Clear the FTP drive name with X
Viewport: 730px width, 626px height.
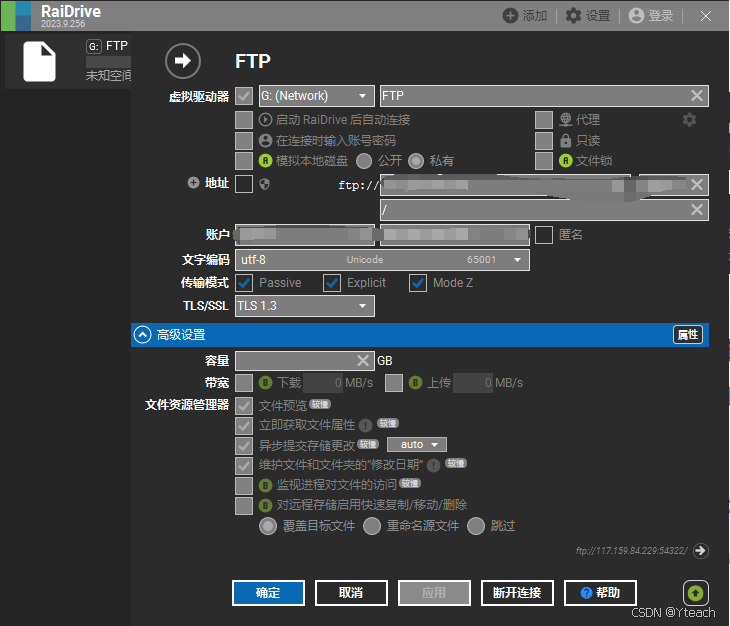(696, 96)
